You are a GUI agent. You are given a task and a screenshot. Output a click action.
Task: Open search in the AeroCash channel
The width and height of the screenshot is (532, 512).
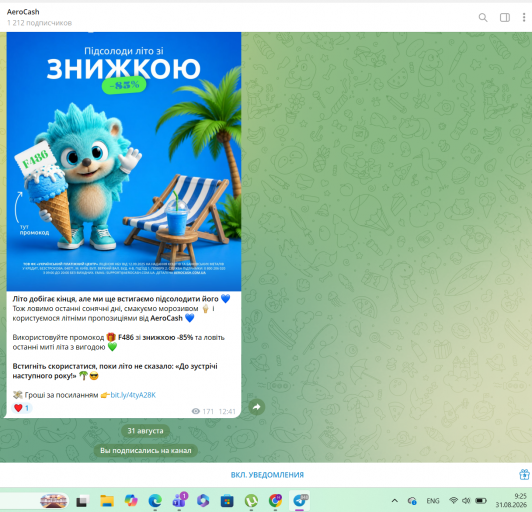[x=483, y=17]
